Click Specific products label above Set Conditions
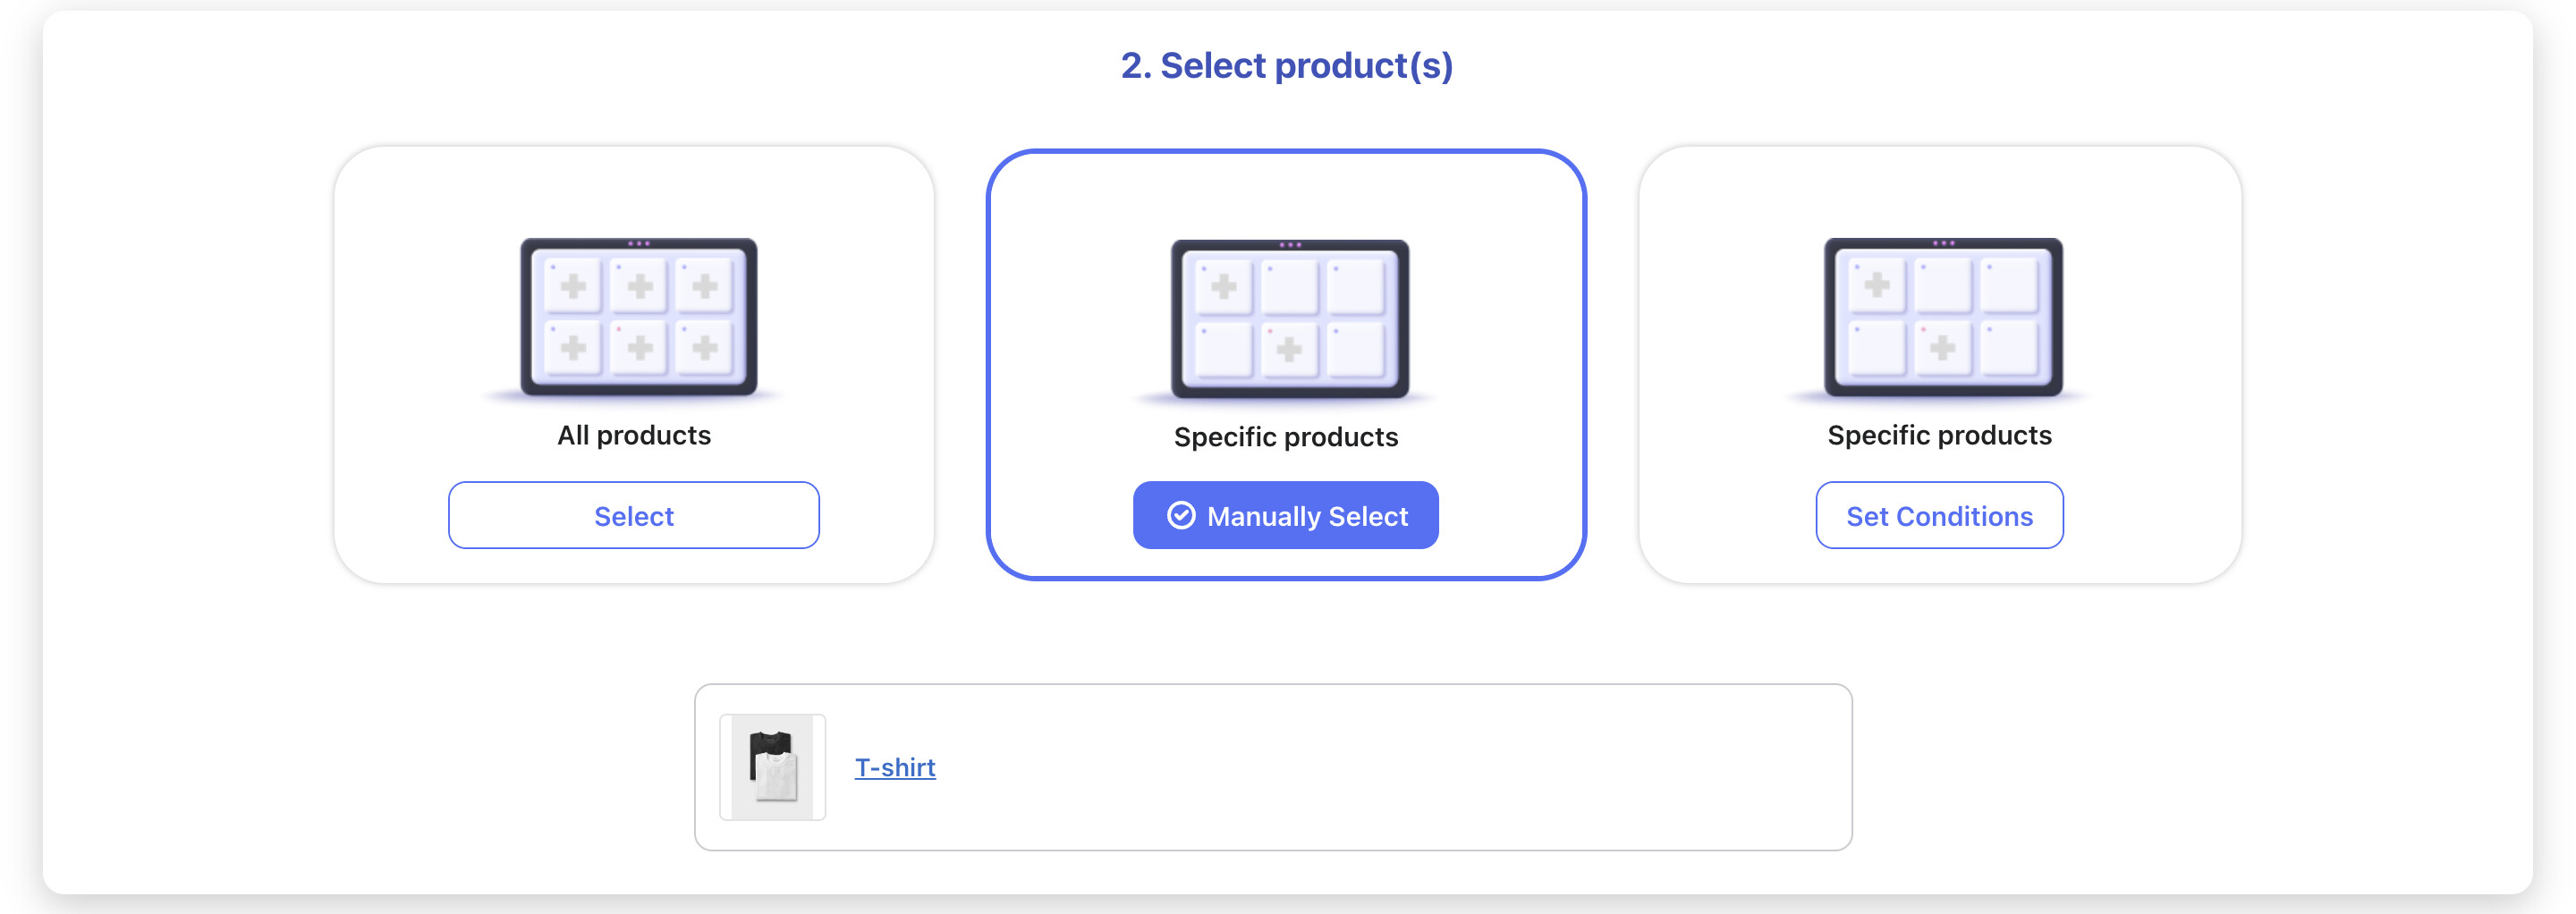 pyautogui.click(x=1938, y=435)
